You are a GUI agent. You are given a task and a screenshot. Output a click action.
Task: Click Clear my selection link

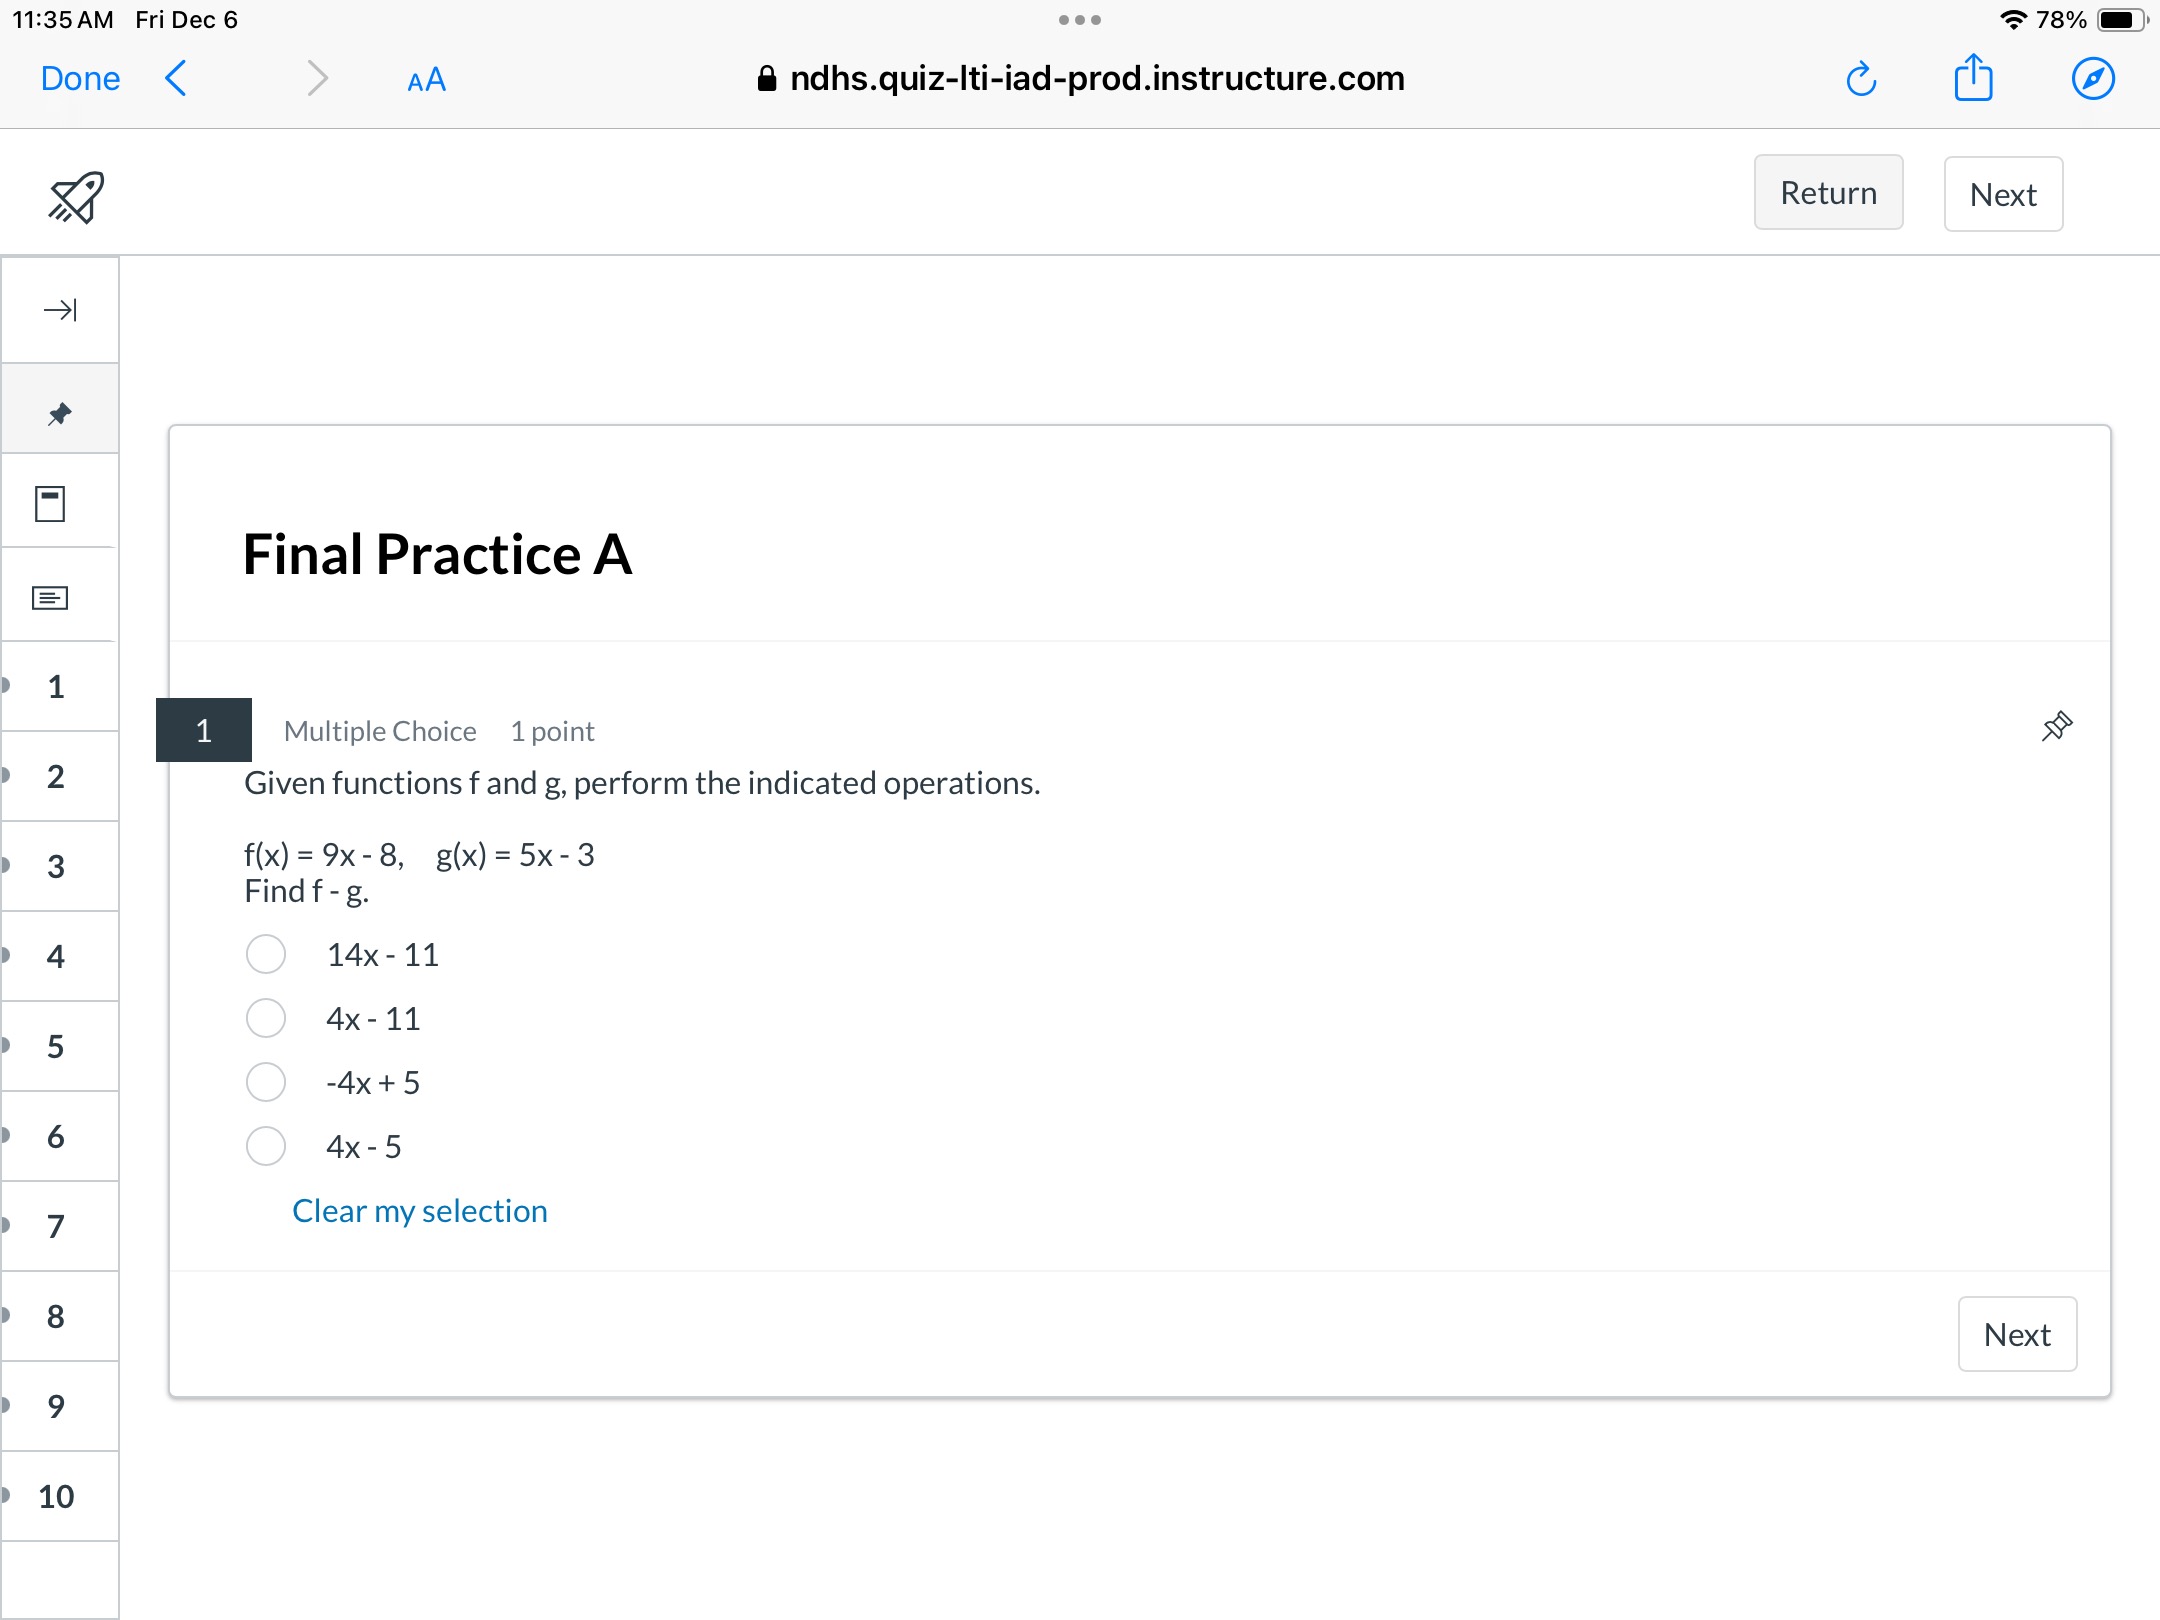tap(420, 1210)
